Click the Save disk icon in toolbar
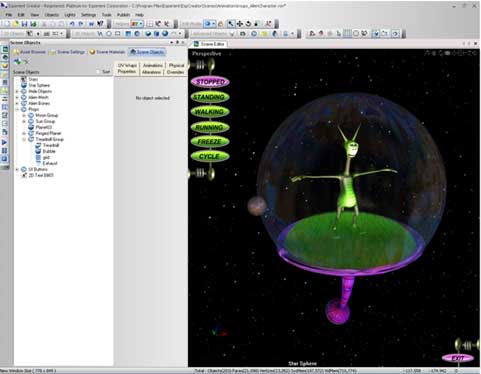 point(24,24)
